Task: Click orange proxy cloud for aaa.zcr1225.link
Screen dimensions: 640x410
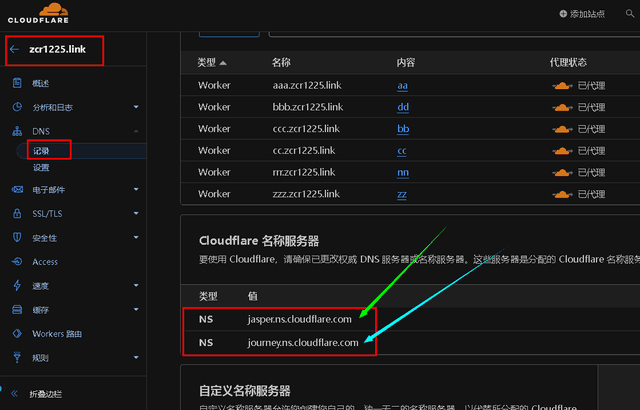Action: point(561,86)
